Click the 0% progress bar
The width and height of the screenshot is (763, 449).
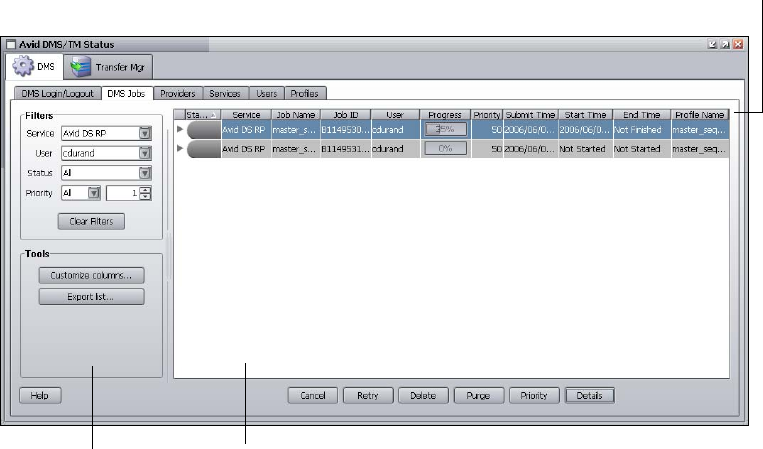pyautogui.click(x=445, y=148)
